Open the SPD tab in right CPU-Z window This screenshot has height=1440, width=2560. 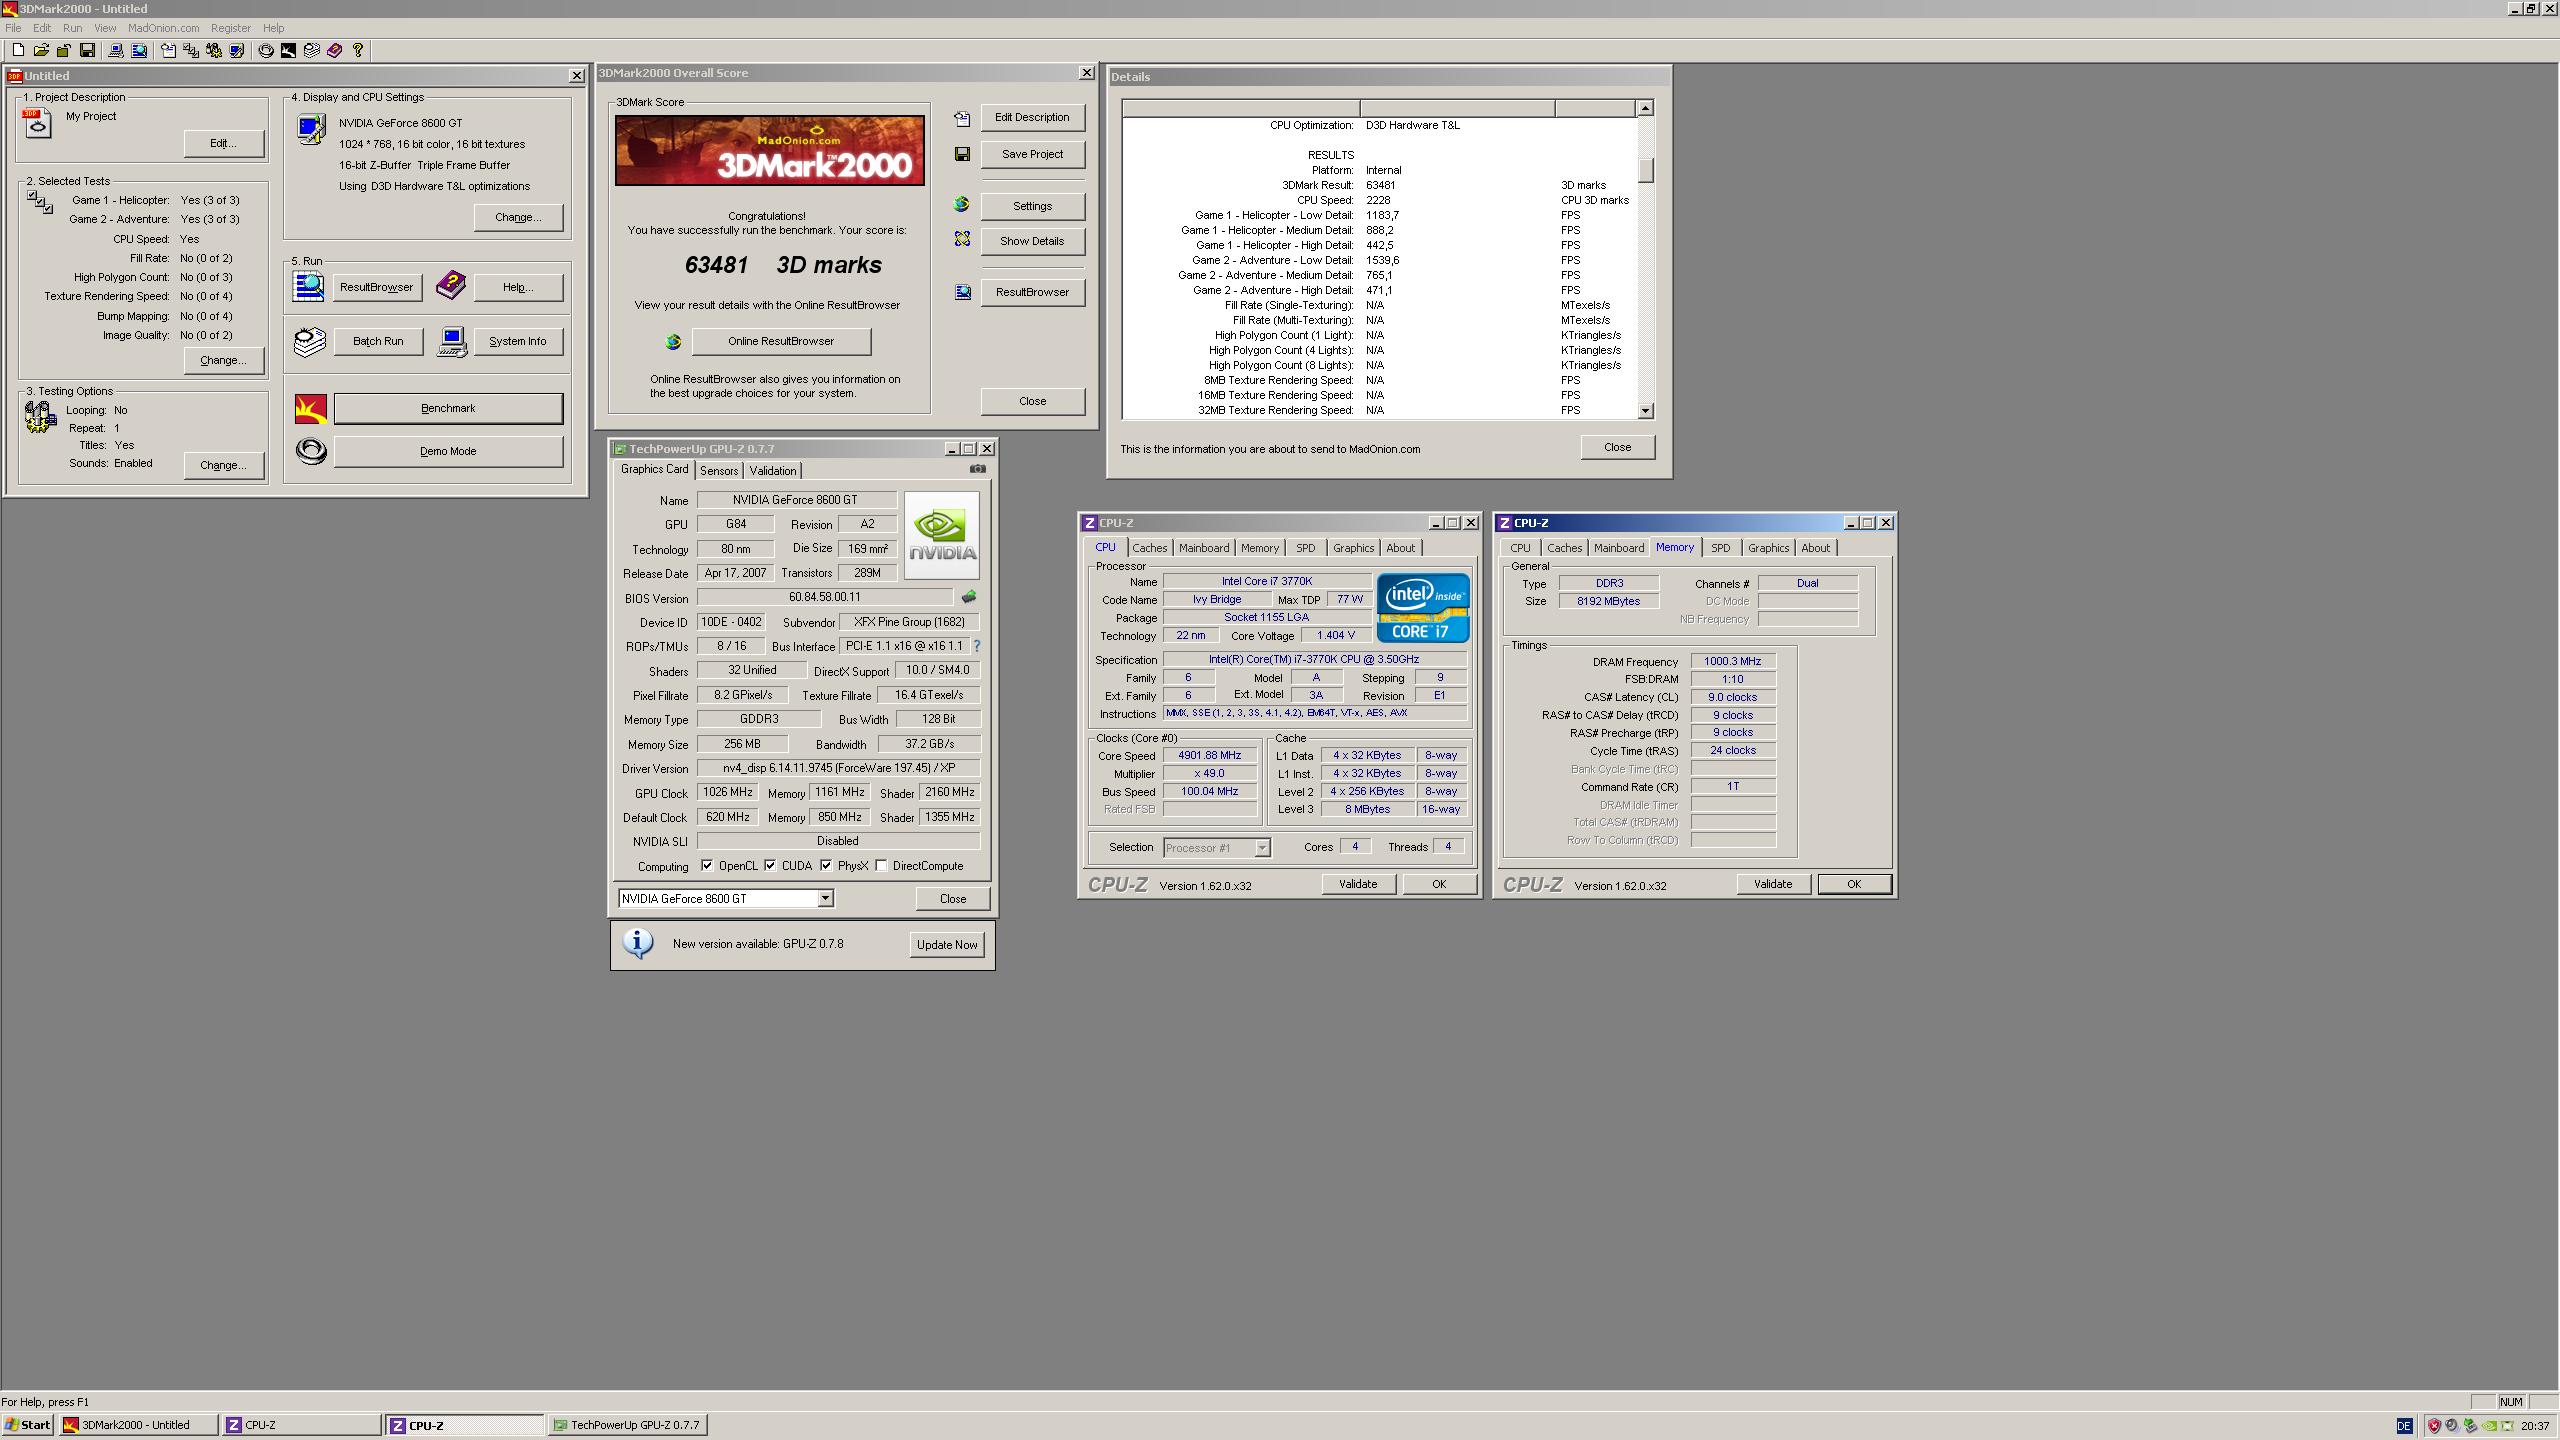tap(1720, 548)
